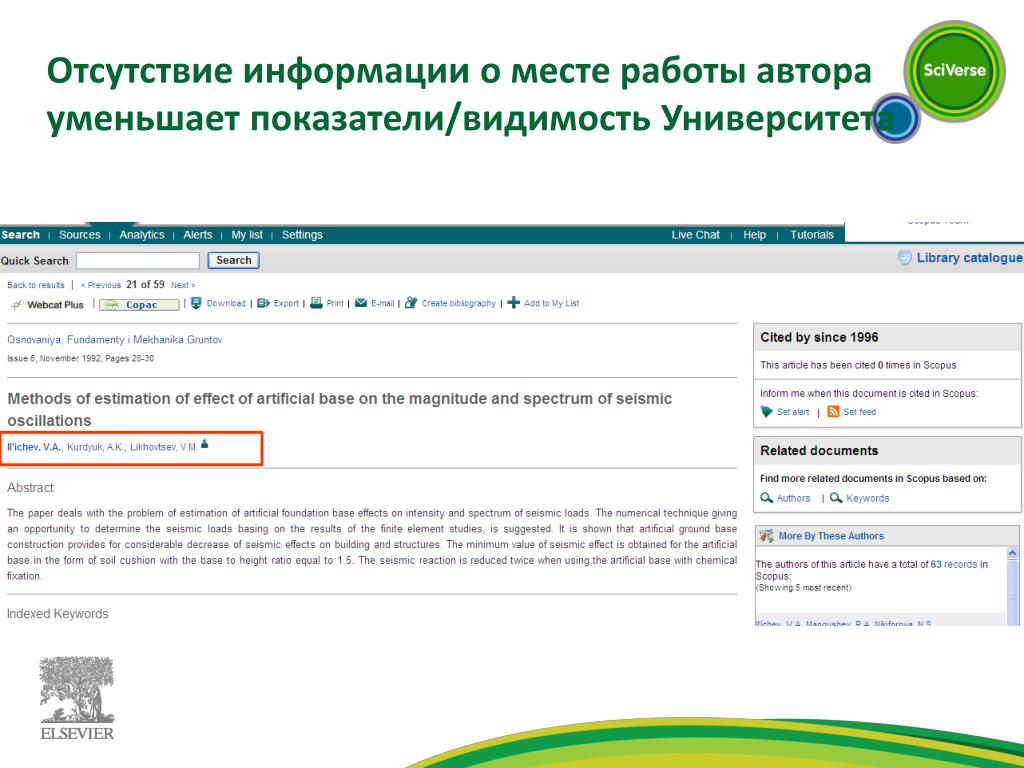
Task: Click the Copac button
Action: pos(139,304)
